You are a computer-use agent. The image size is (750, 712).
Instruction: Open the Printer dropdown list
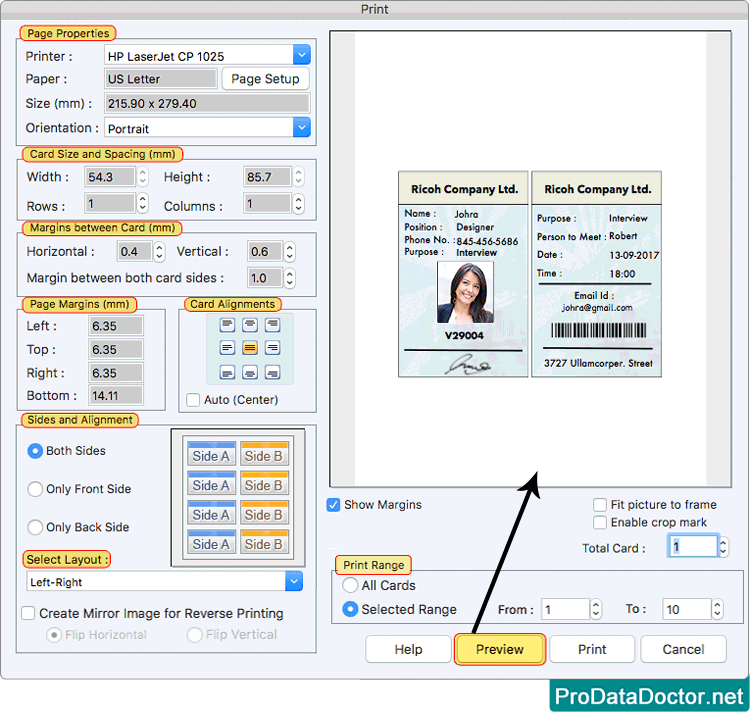pos(302,55)
